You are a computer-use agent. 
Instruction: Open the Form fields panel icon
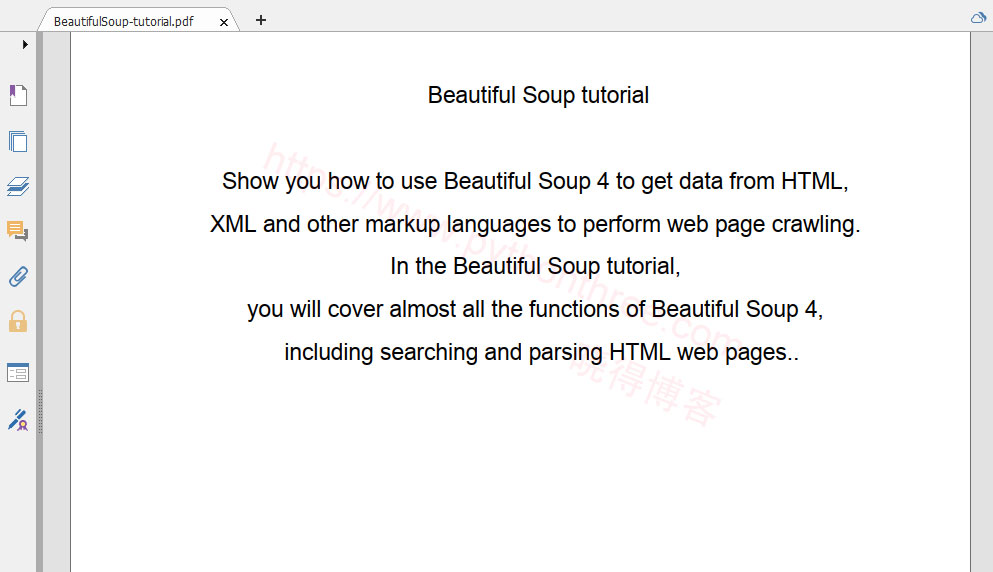point(18,372)
